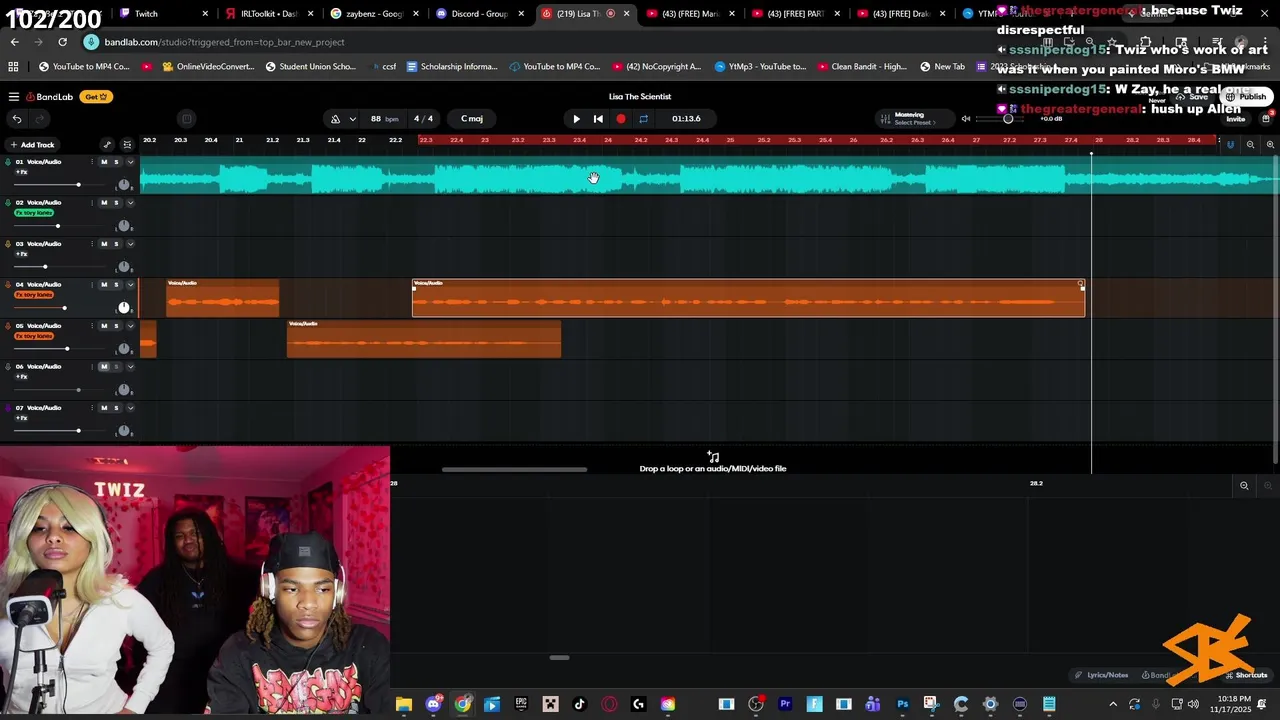Viewport: 1280px width, 720px height.
Task: Open track 05 three-dot drag handle
Action: 93,326
